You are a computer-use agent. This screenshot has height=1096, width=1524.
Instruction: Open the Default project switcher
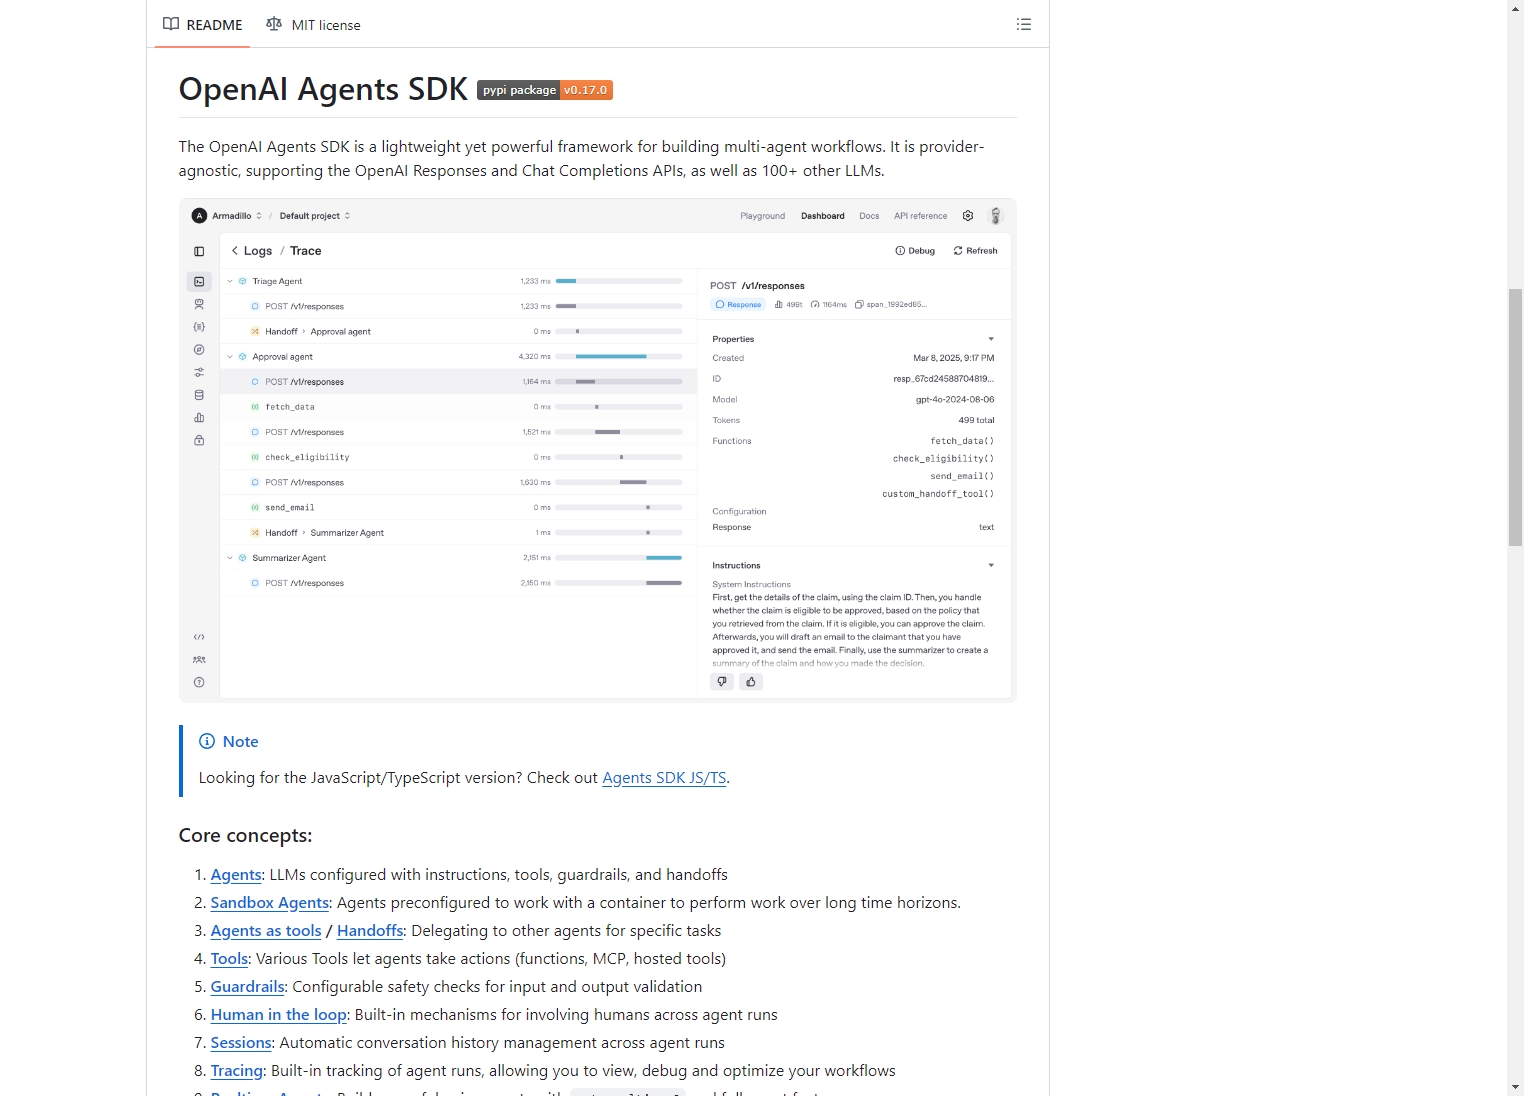click(315, 216)
